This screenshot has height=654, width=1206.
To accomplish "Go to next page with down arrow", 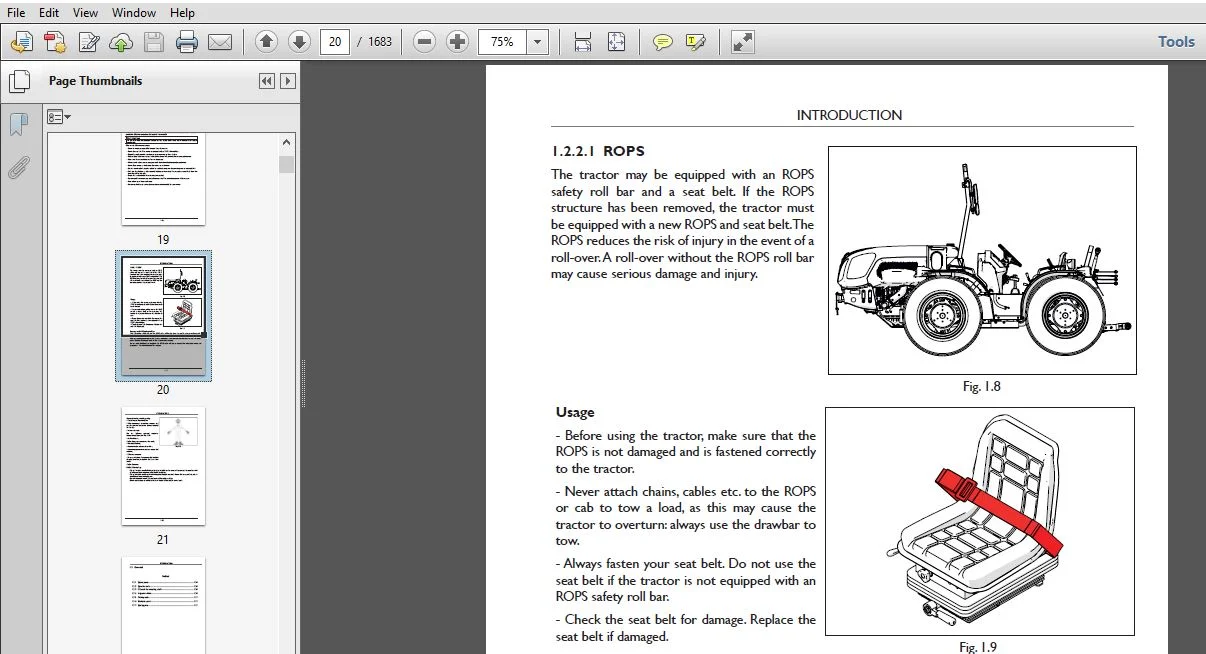I will [x=299, y=42].
